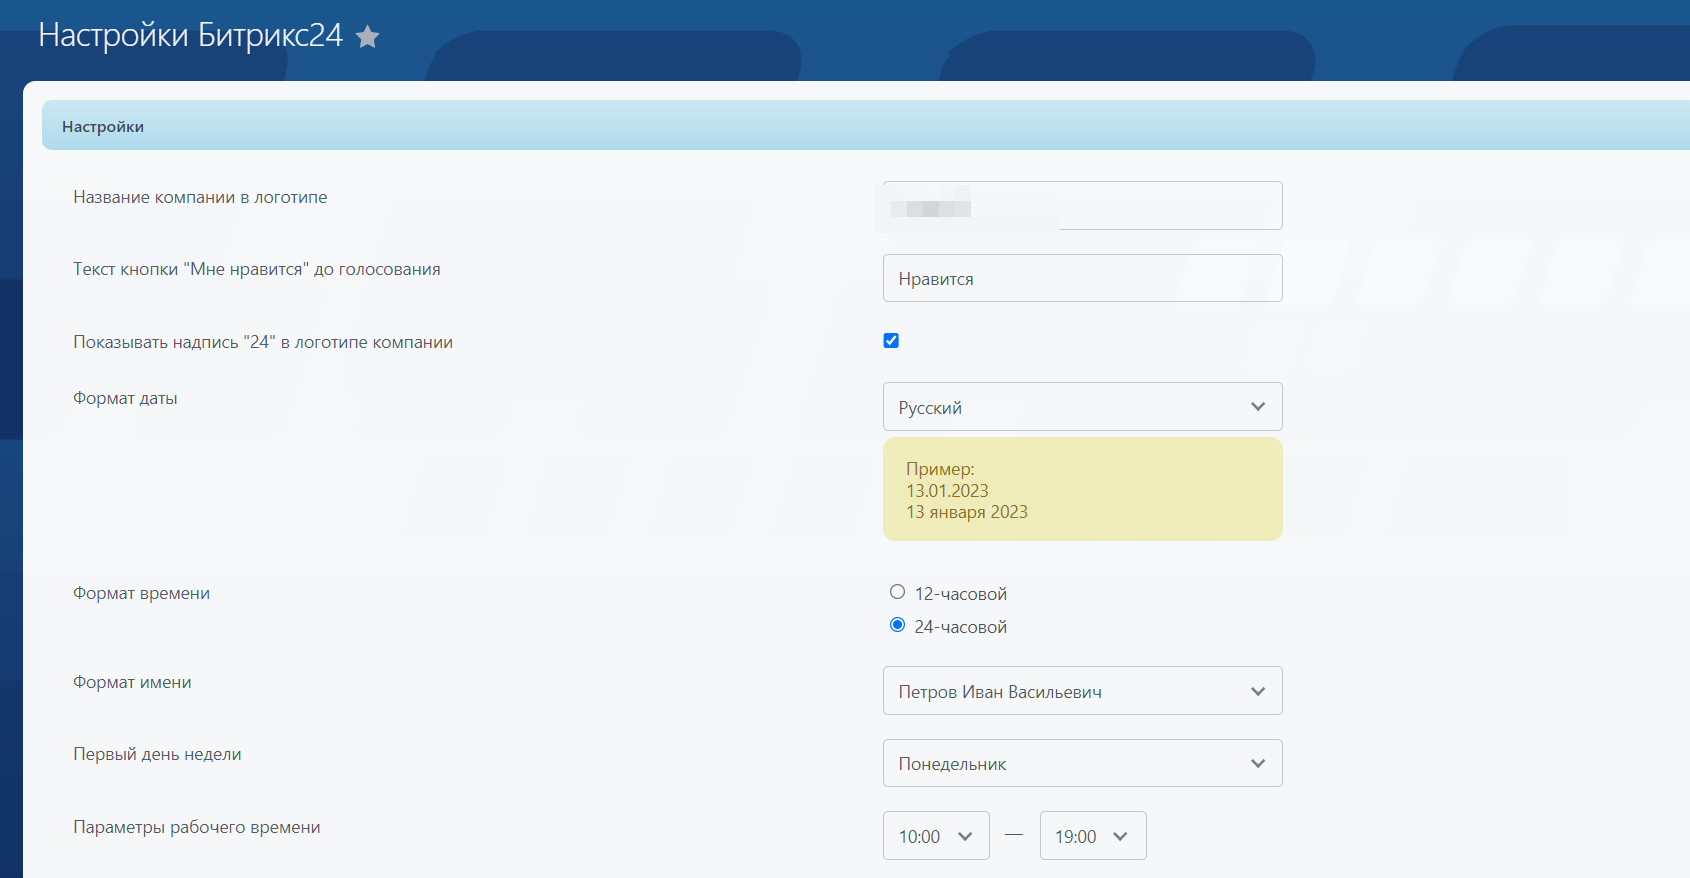Click the Настройки Битрикс24 page title
Viewport: 1690px width, 878px height.
tap(190, 35)
